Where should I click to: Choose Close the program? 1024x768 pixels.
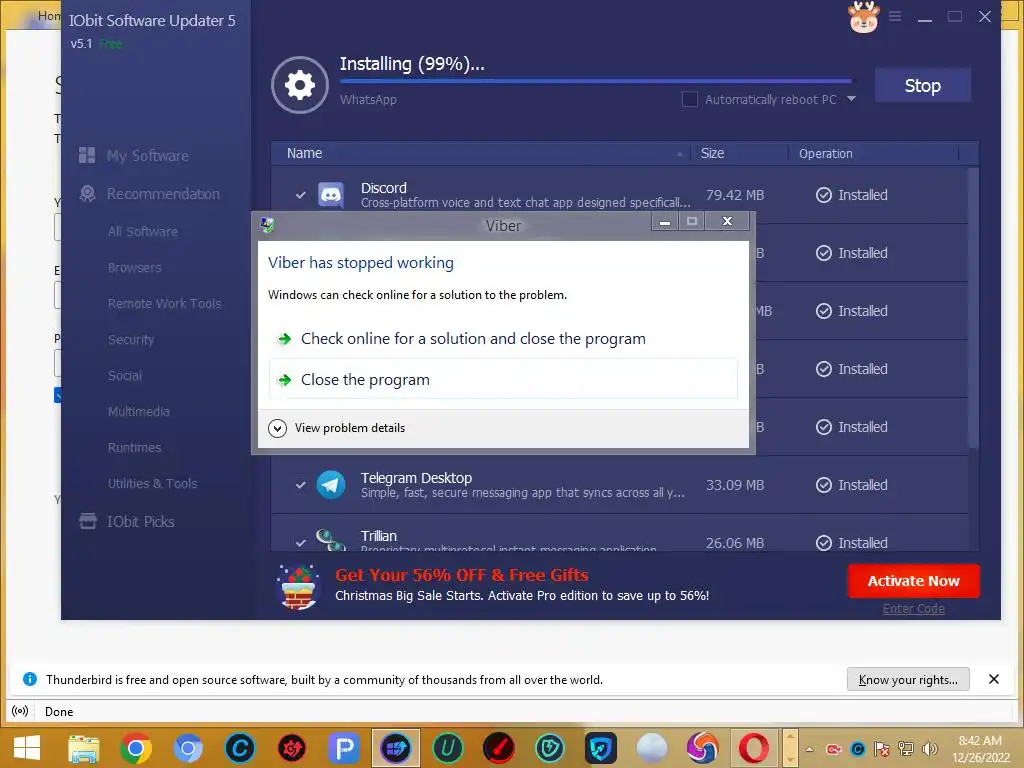[x=503, y=379]
